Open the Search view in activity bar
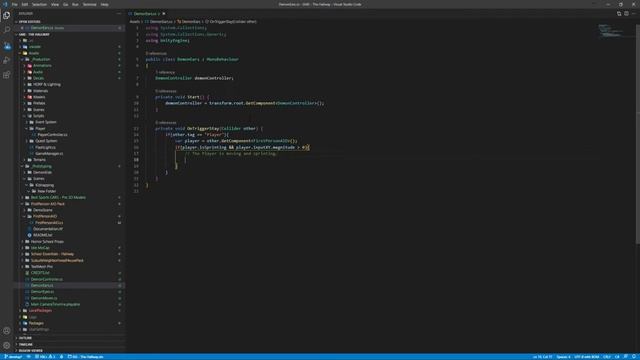Screen dimensions: 640x360 (7, 30)
